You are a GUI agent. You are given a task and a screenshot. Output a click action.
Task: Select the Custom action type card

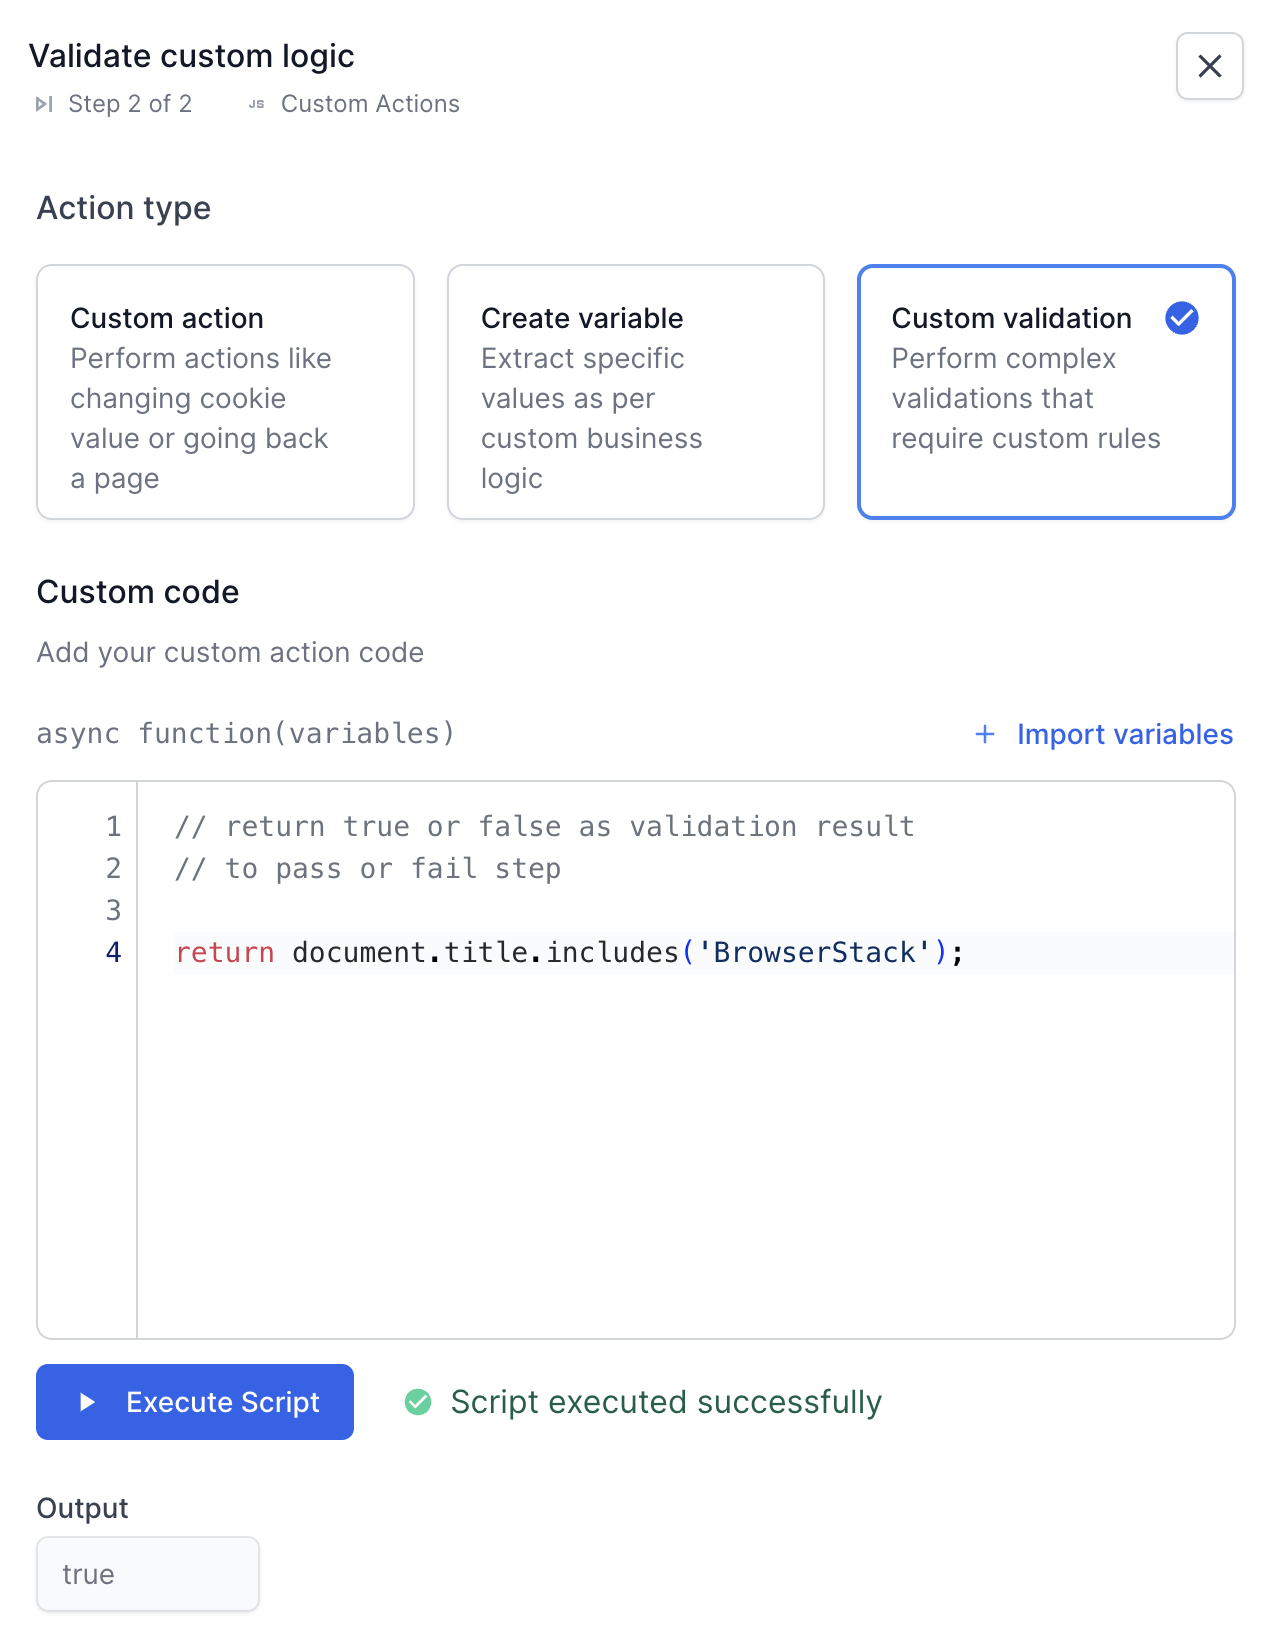click(225, 392)
